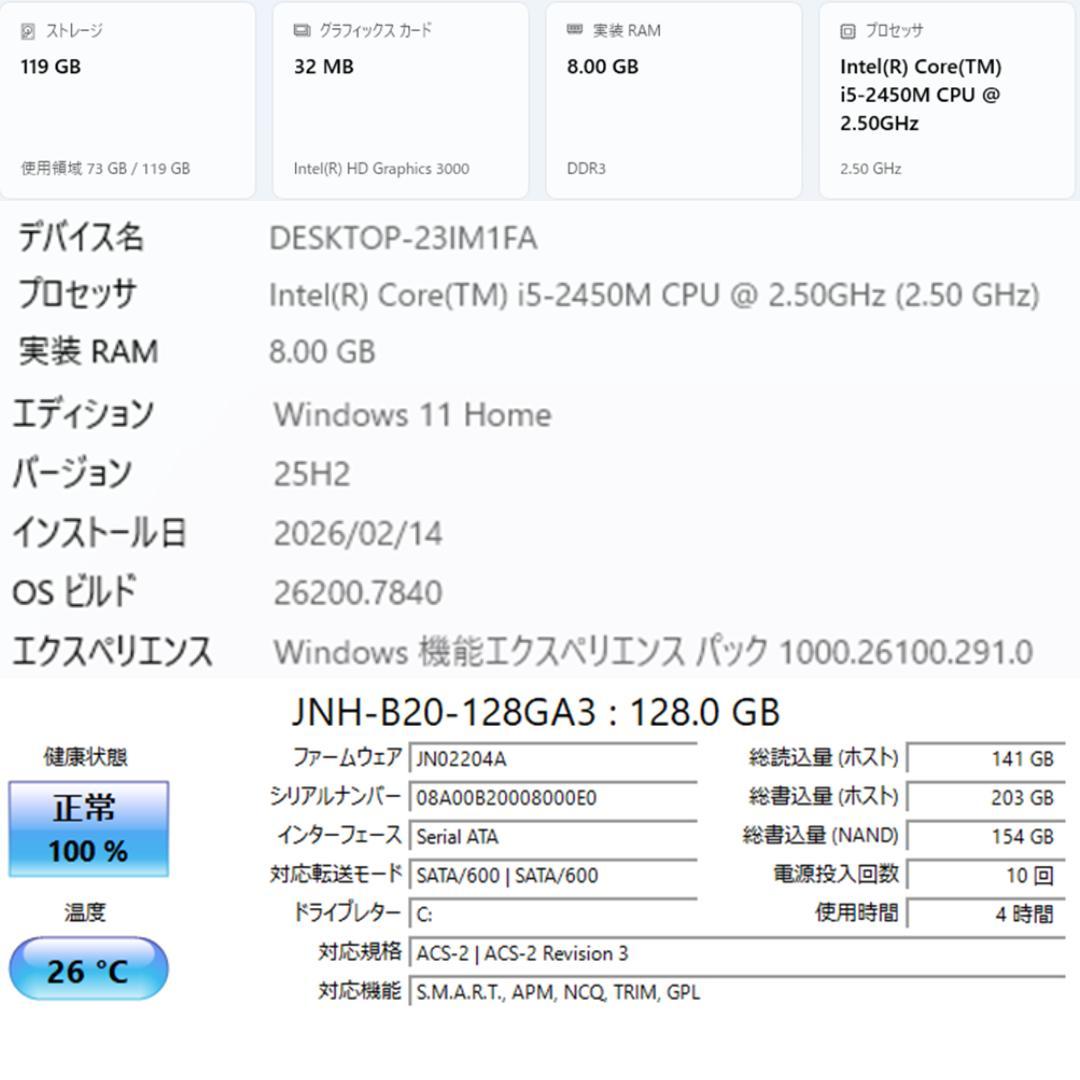Click the エクスペリエンス label

point(113,652)
